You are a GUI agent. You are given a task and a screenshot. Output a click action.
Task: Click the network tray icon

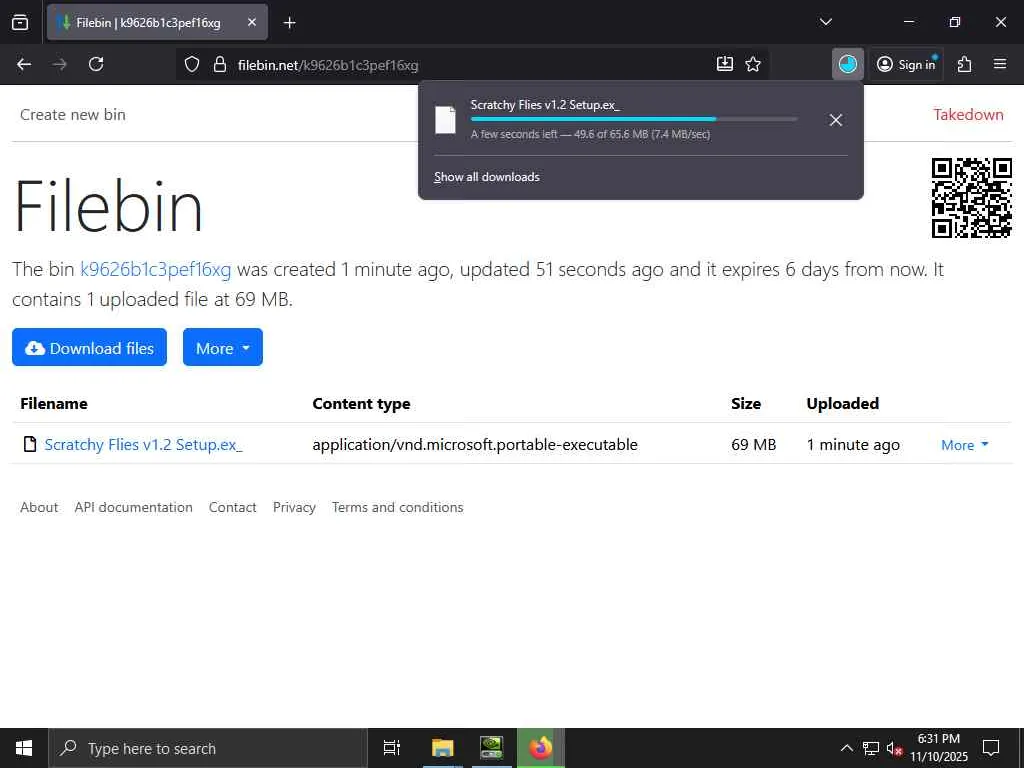click(871, 748)
